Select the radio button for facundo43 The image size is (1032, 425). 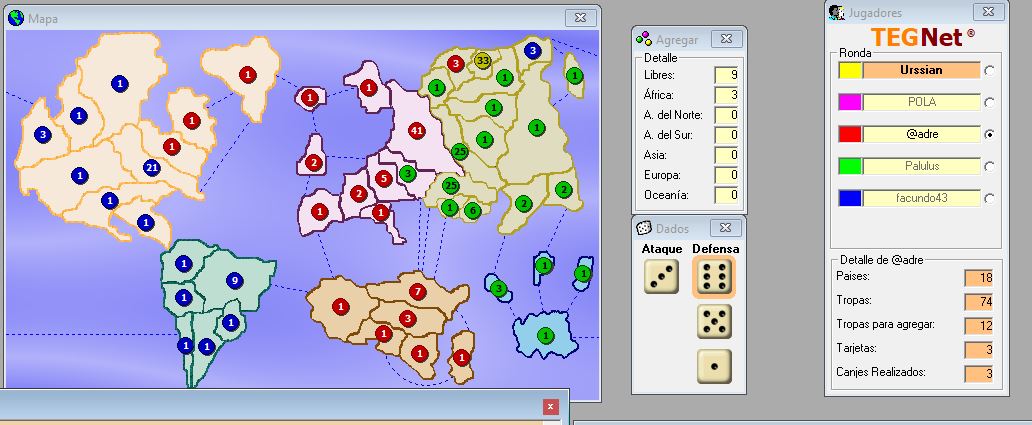point(989,199)
